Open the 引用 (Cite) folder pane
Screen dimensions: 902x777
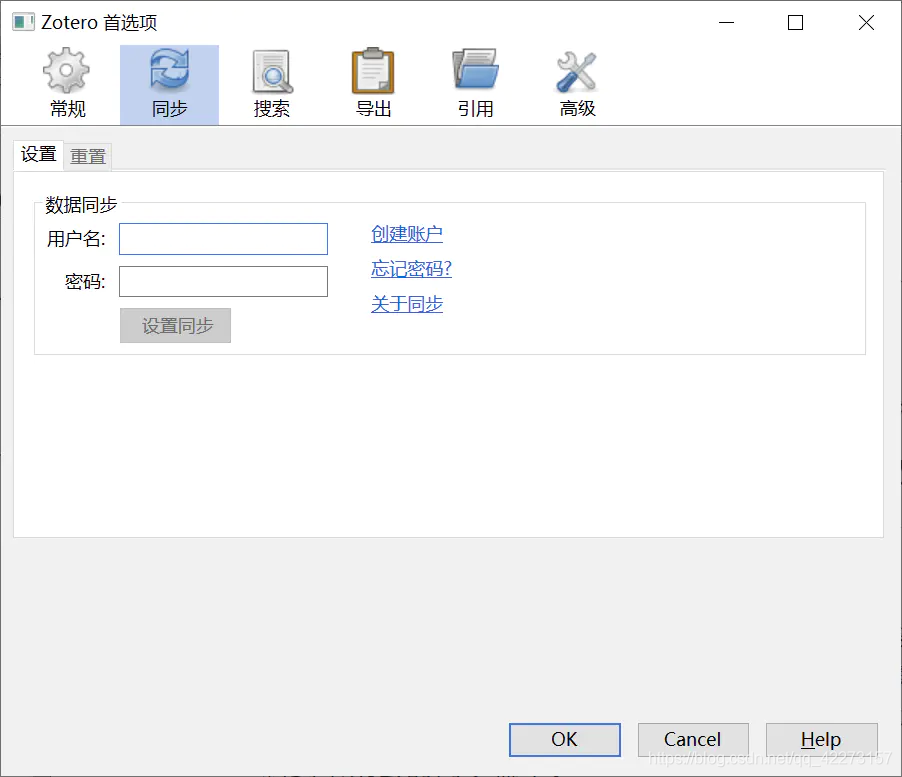[x=475, y=85]
